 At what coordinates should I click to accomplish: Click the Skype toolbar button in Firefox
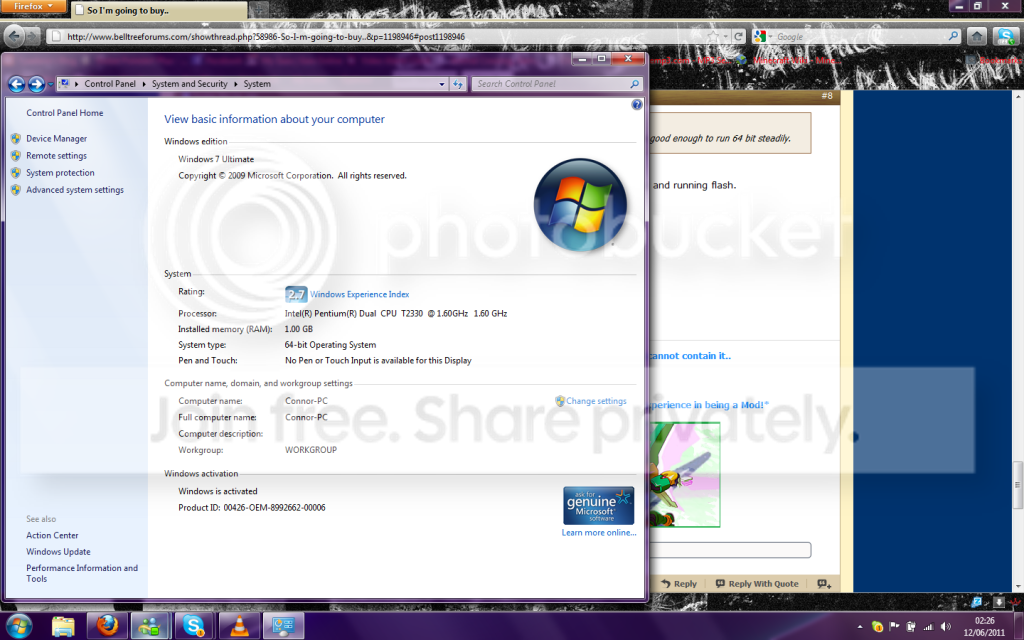tap(1006, 37)
